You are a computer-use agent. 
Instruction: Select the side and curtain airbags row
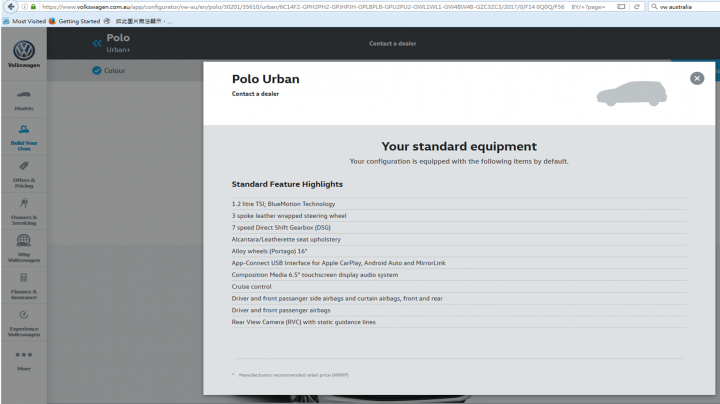point(459,298)
